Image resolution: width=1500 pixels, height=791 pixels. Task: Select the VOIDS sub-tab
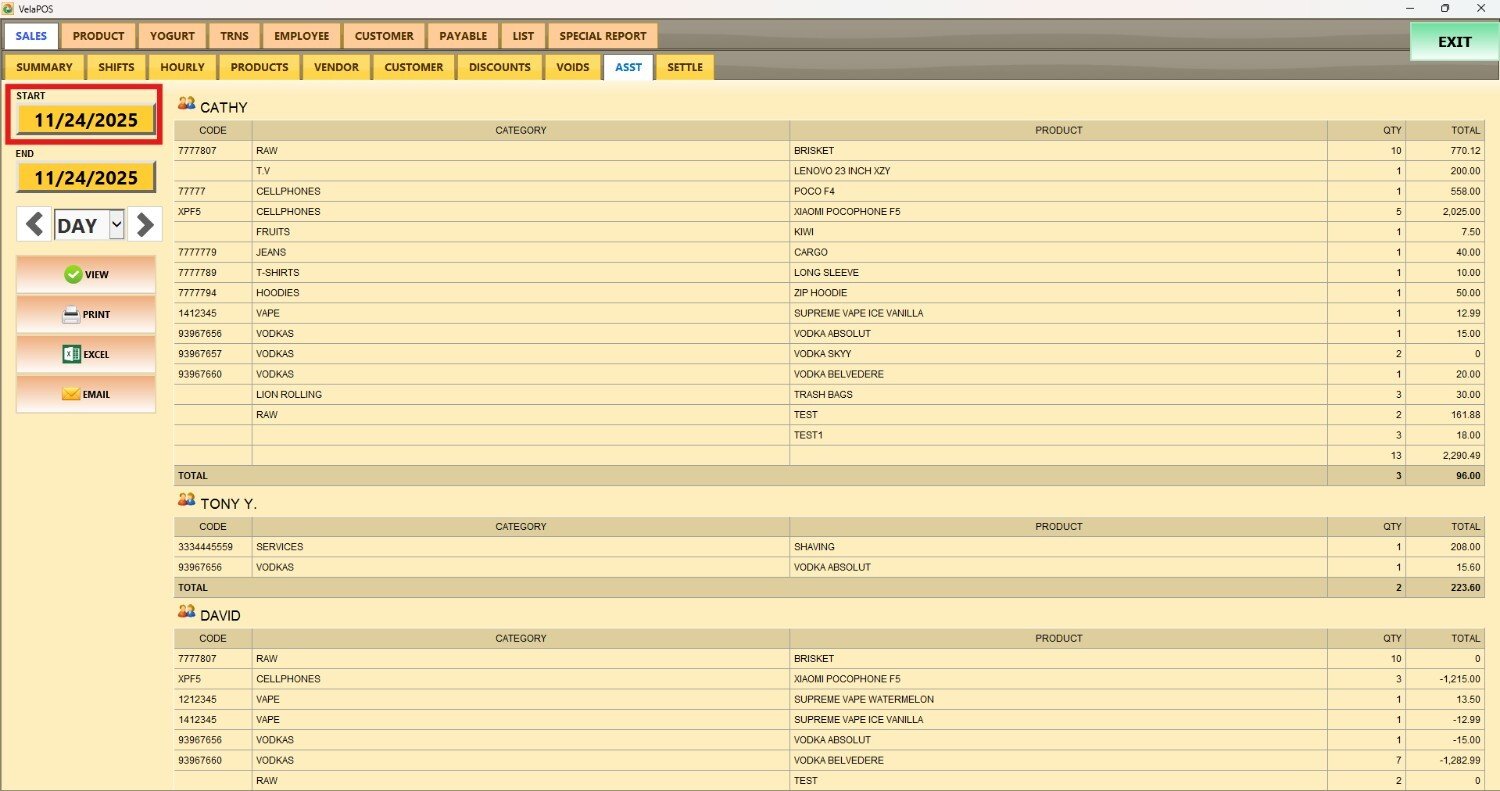tap(573, 67)
